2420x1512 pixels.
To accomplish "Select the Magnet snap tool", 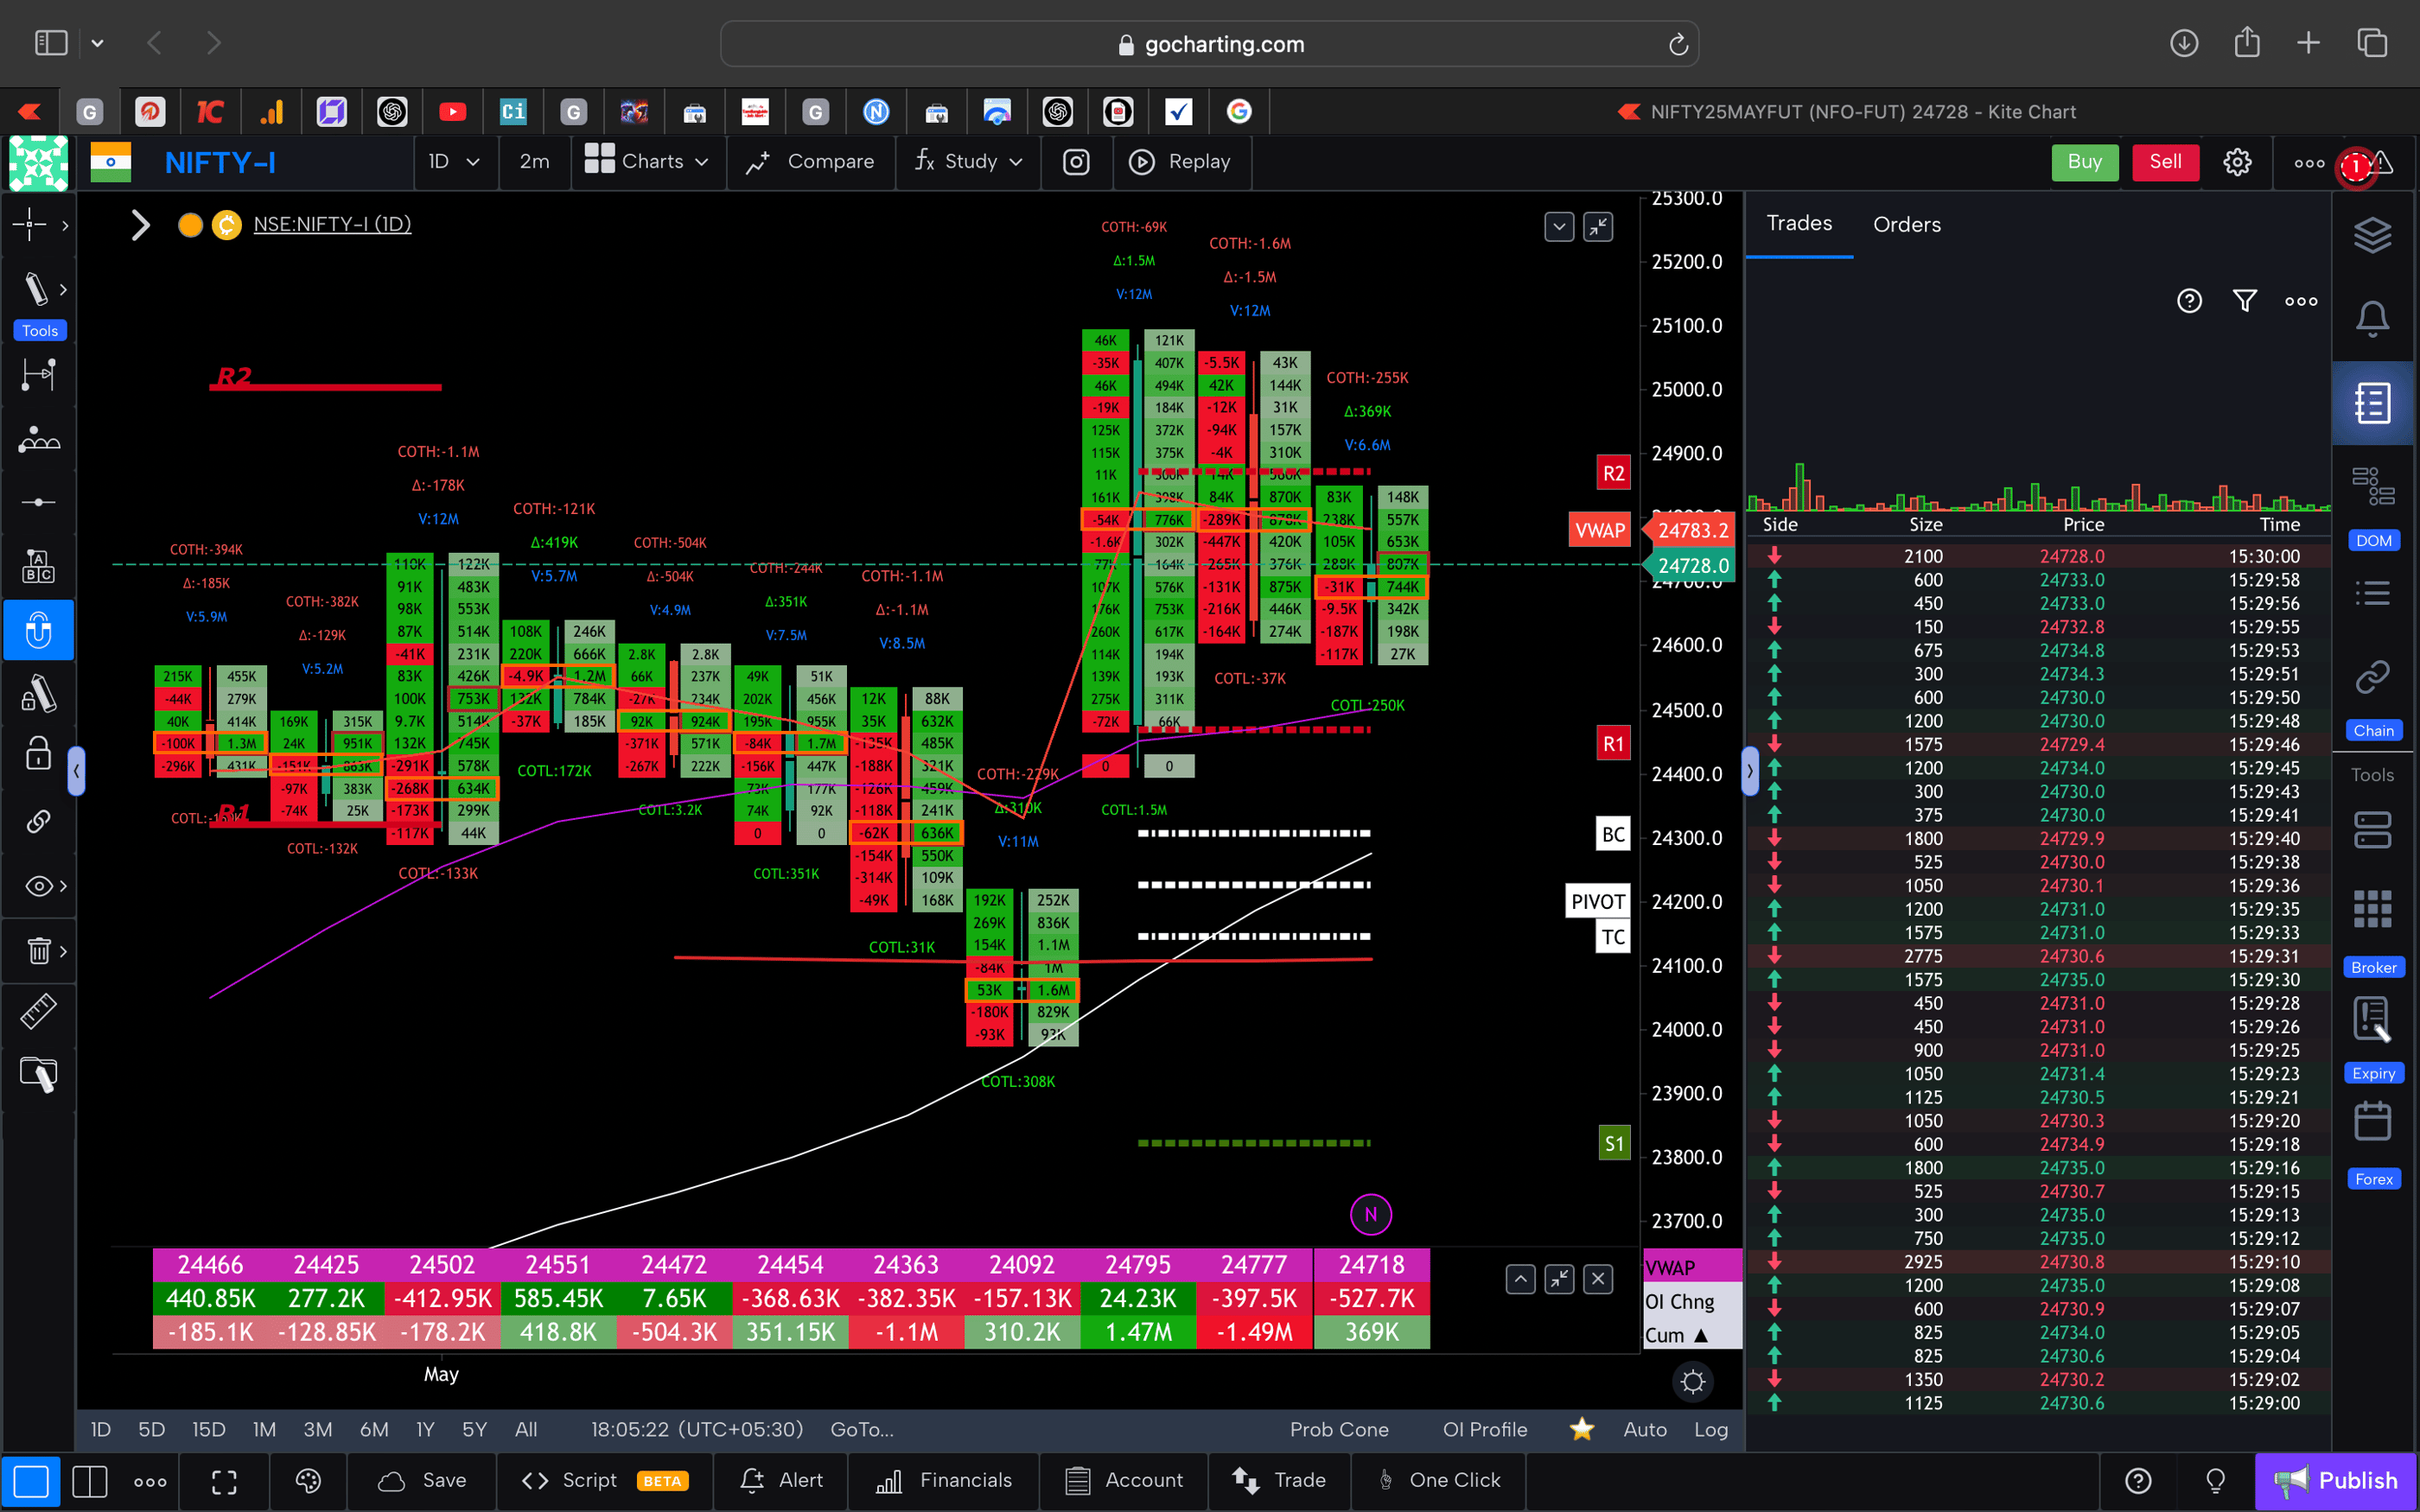I will (x=38, y=630).
